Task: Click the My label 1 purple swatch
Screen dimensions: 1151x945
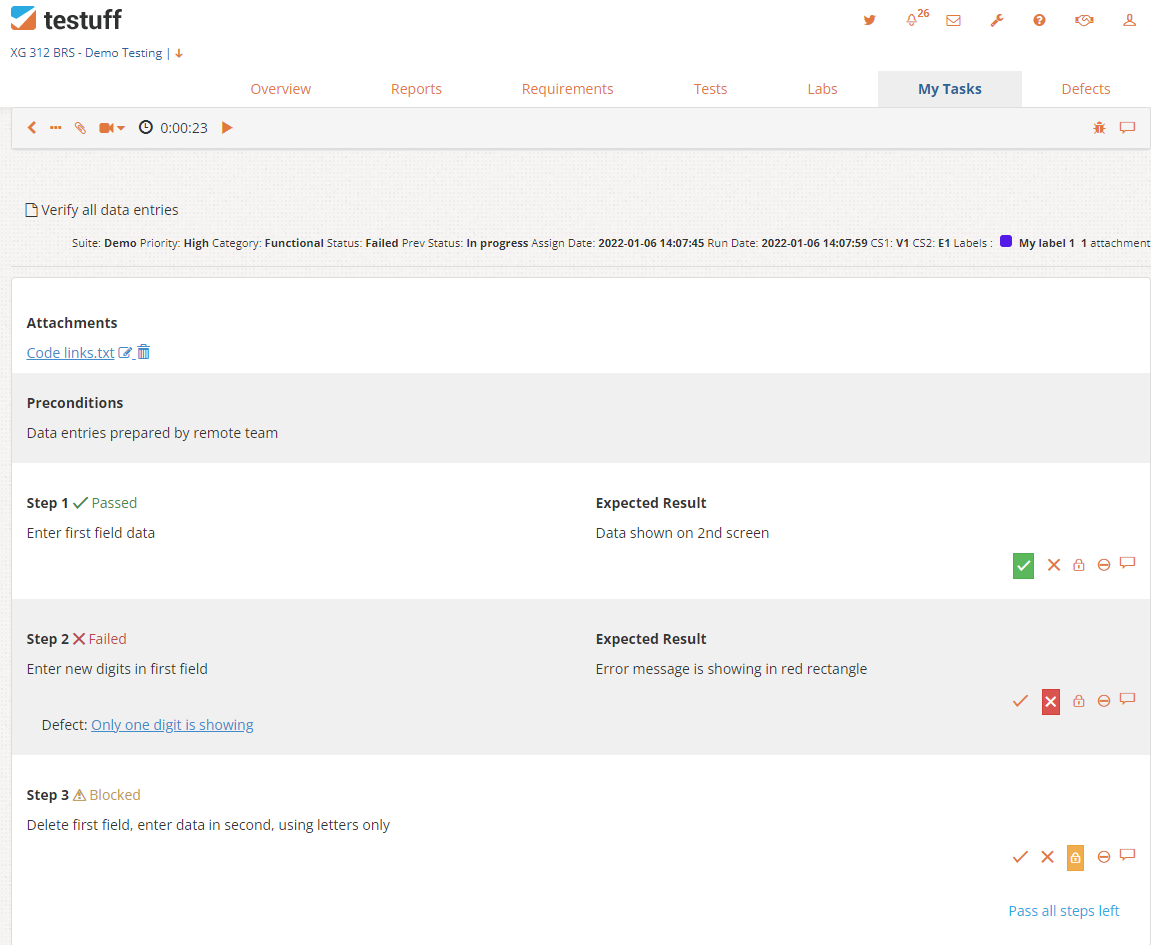Action: [x=1006, y=242]
